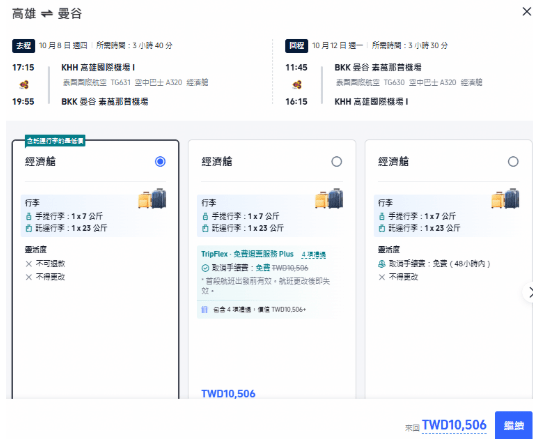Screen dimensions: 533x439
Task: Click the outbound 去程 label badge
Action: point(23,46)
